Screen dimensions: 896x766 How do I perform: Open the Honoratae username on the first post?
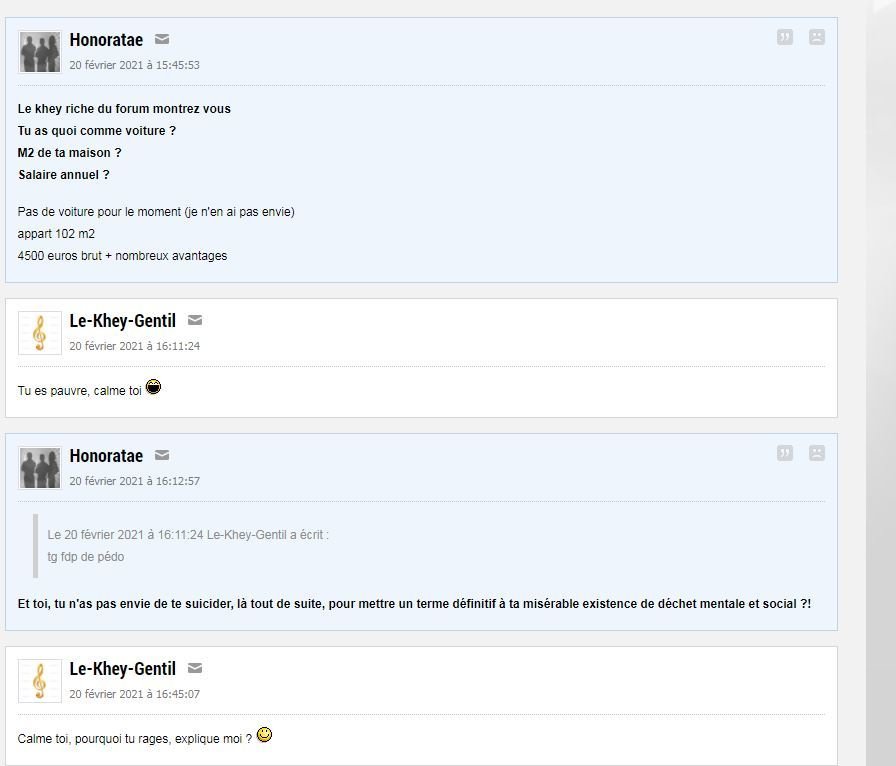pyautogui.click(x=106, y=40)
